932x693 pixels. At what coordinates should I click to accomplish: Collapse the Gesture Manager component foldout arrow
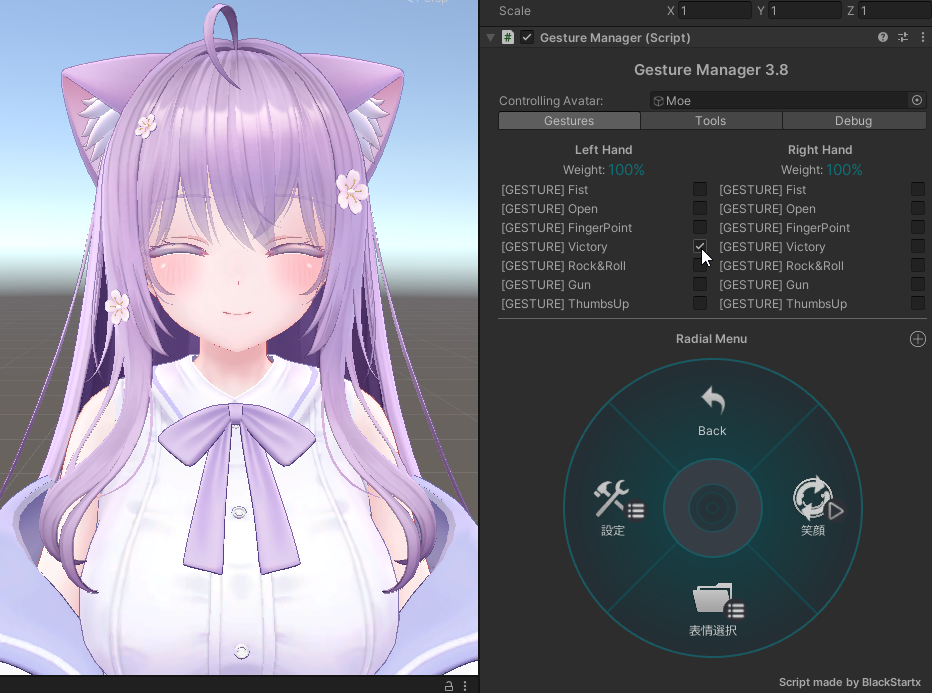click(490, 37)
